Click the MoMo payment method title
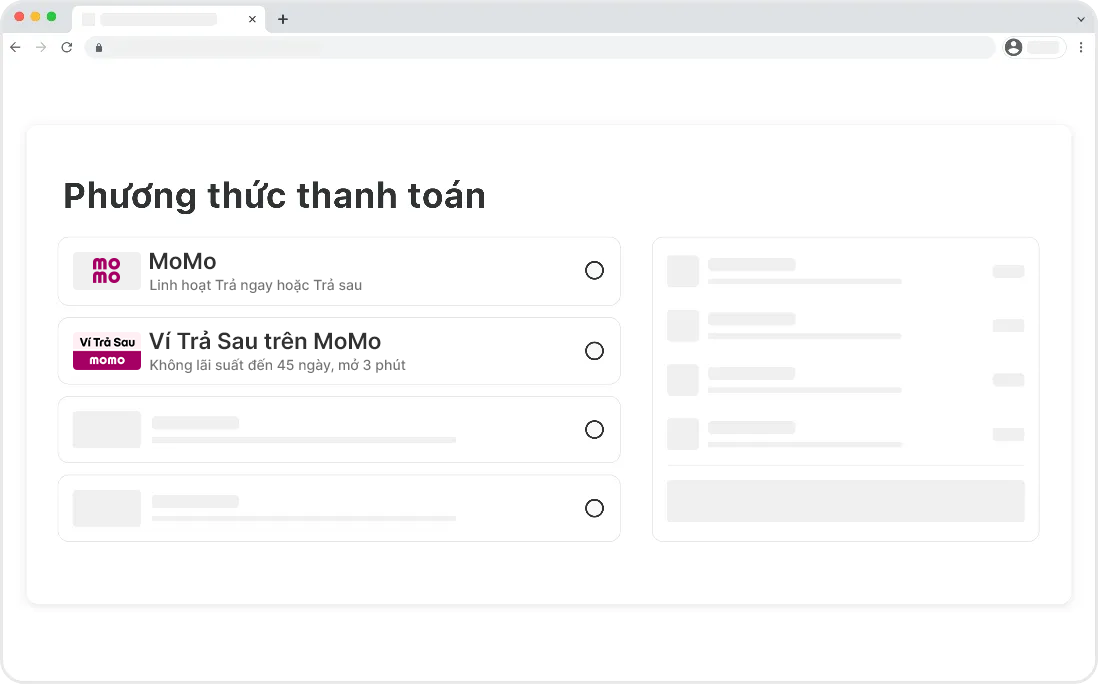 click(x=182, y=261)
